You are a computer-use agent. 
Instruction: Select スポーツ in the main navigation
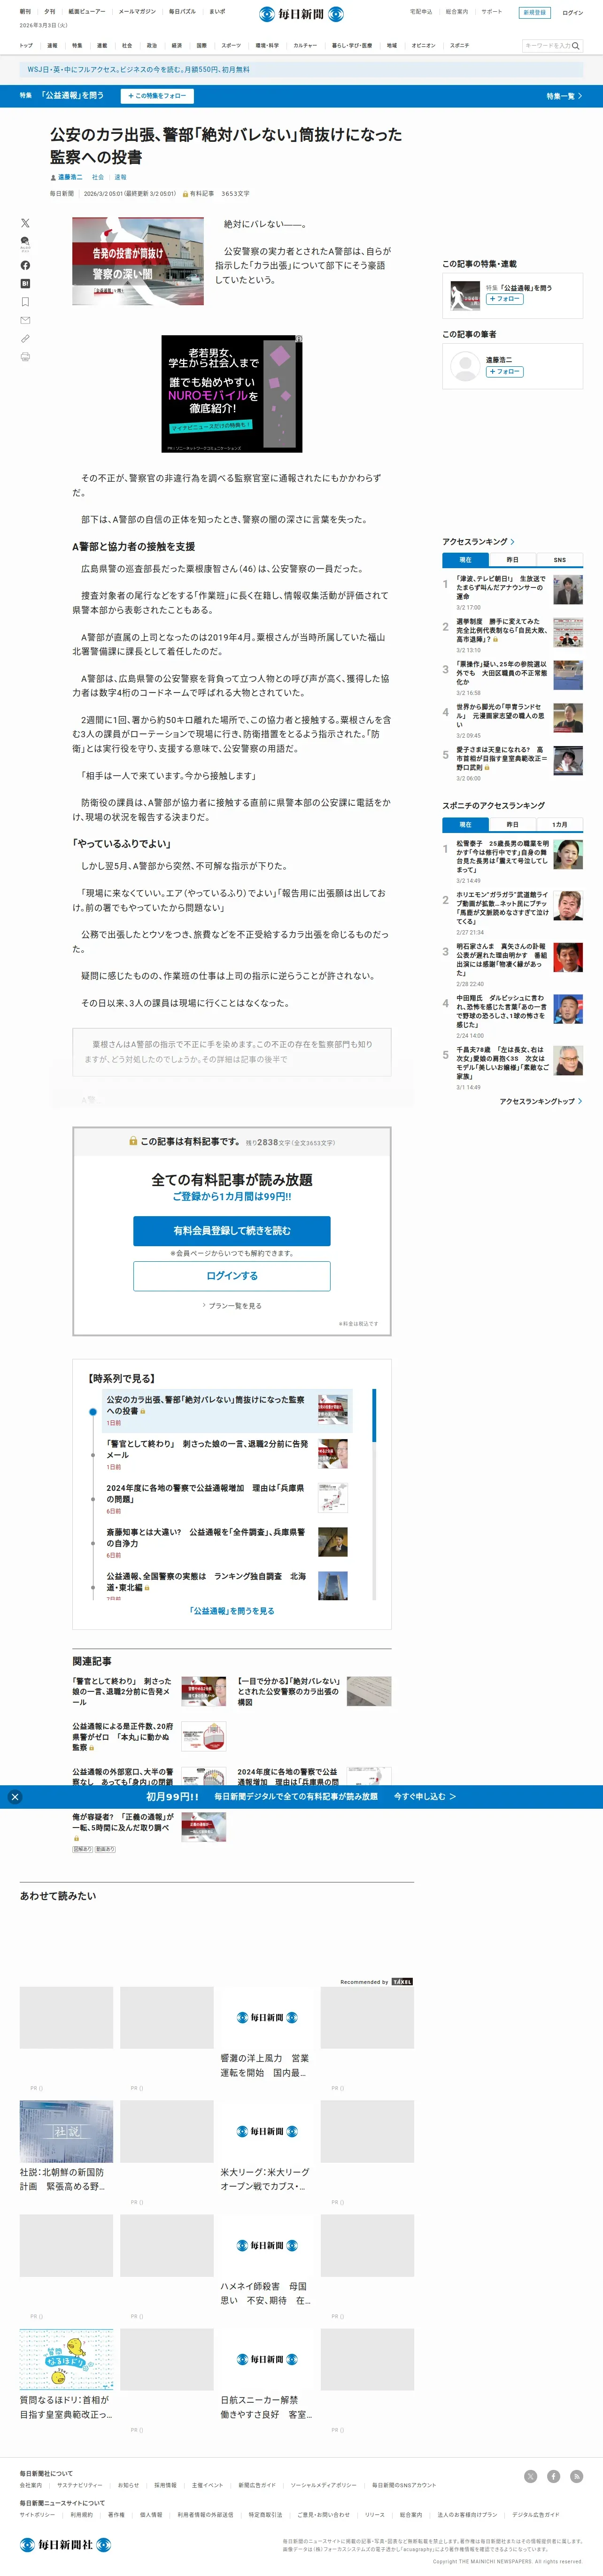tap(231, 45)
